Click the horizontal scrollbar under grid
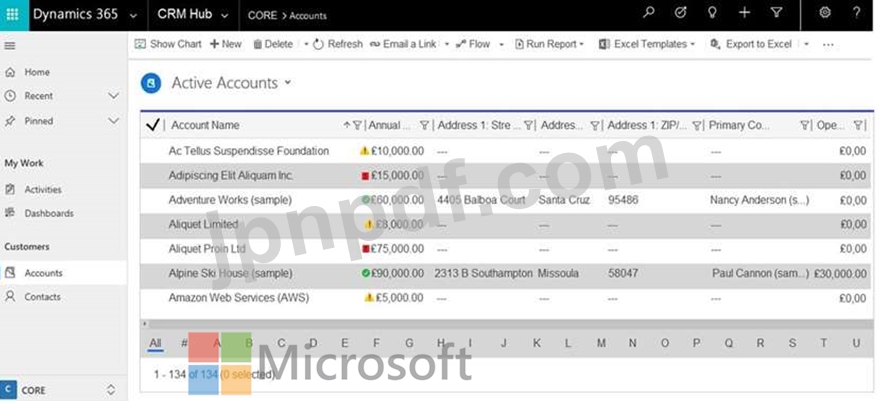 pyautogui.click(x=507, y=324)
